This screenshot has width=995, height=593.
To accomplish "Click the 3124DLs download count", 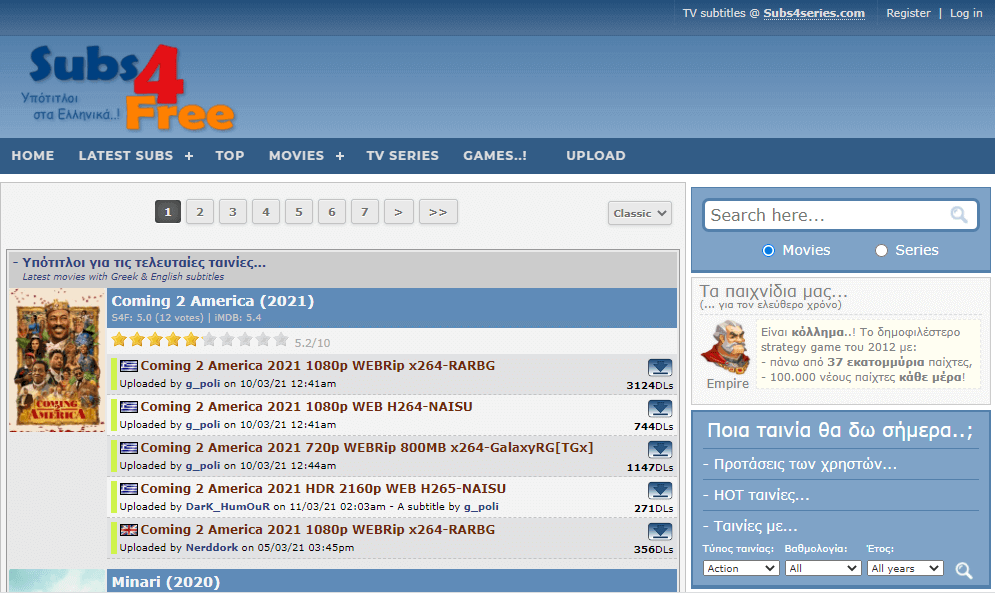I will pos(649,385).
